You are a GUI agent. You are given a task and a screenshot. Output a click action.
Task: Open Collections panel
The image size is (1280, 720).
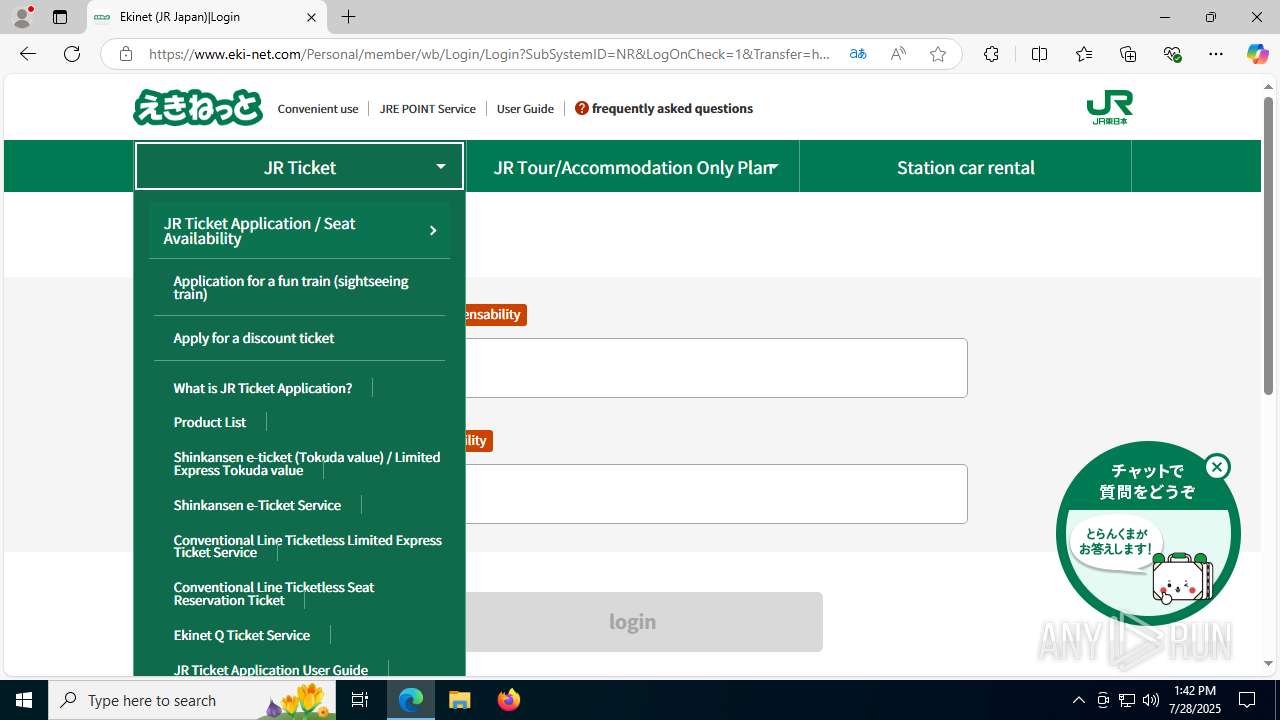pos(1128,54)
